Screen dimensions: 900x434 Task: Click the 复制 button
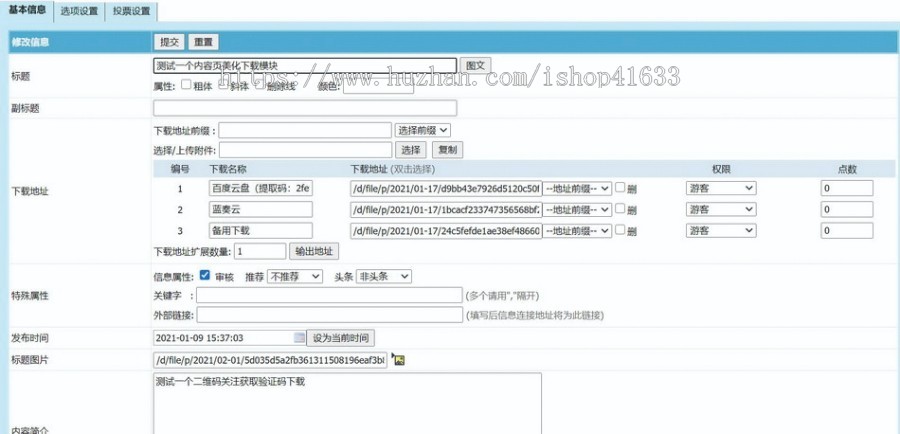[x=447, y=150]
